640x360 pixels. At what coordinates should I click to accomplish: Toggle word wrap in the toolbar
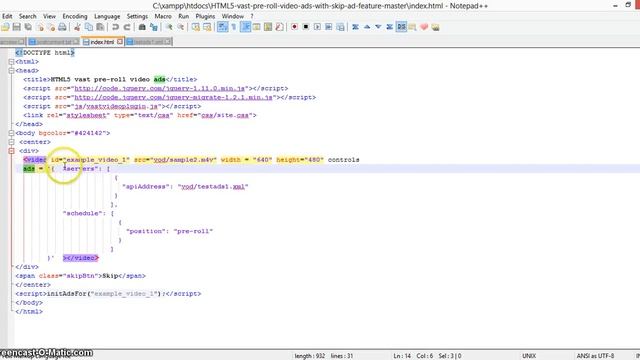click(x=222, y=27)
